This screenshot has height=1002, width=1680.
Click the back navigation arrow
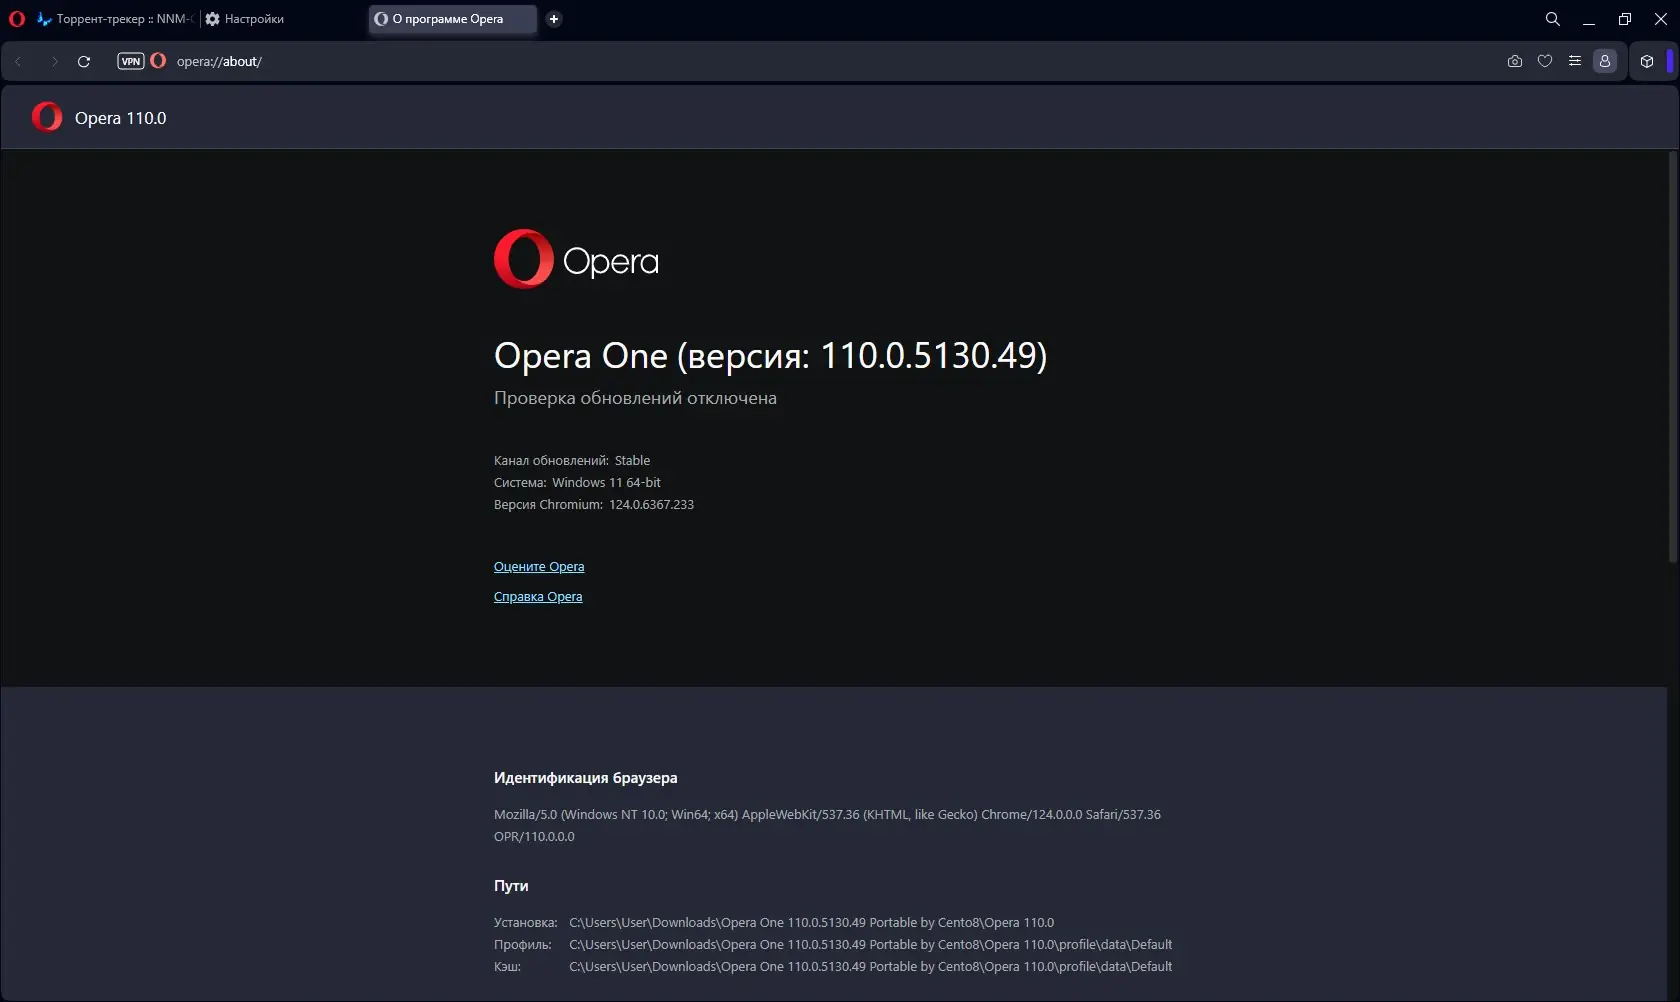(x=18, y=61)
